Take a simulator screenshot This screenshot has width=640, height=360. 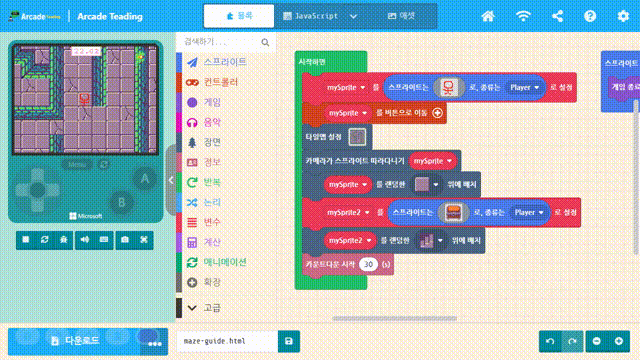[x=124, y=240]
